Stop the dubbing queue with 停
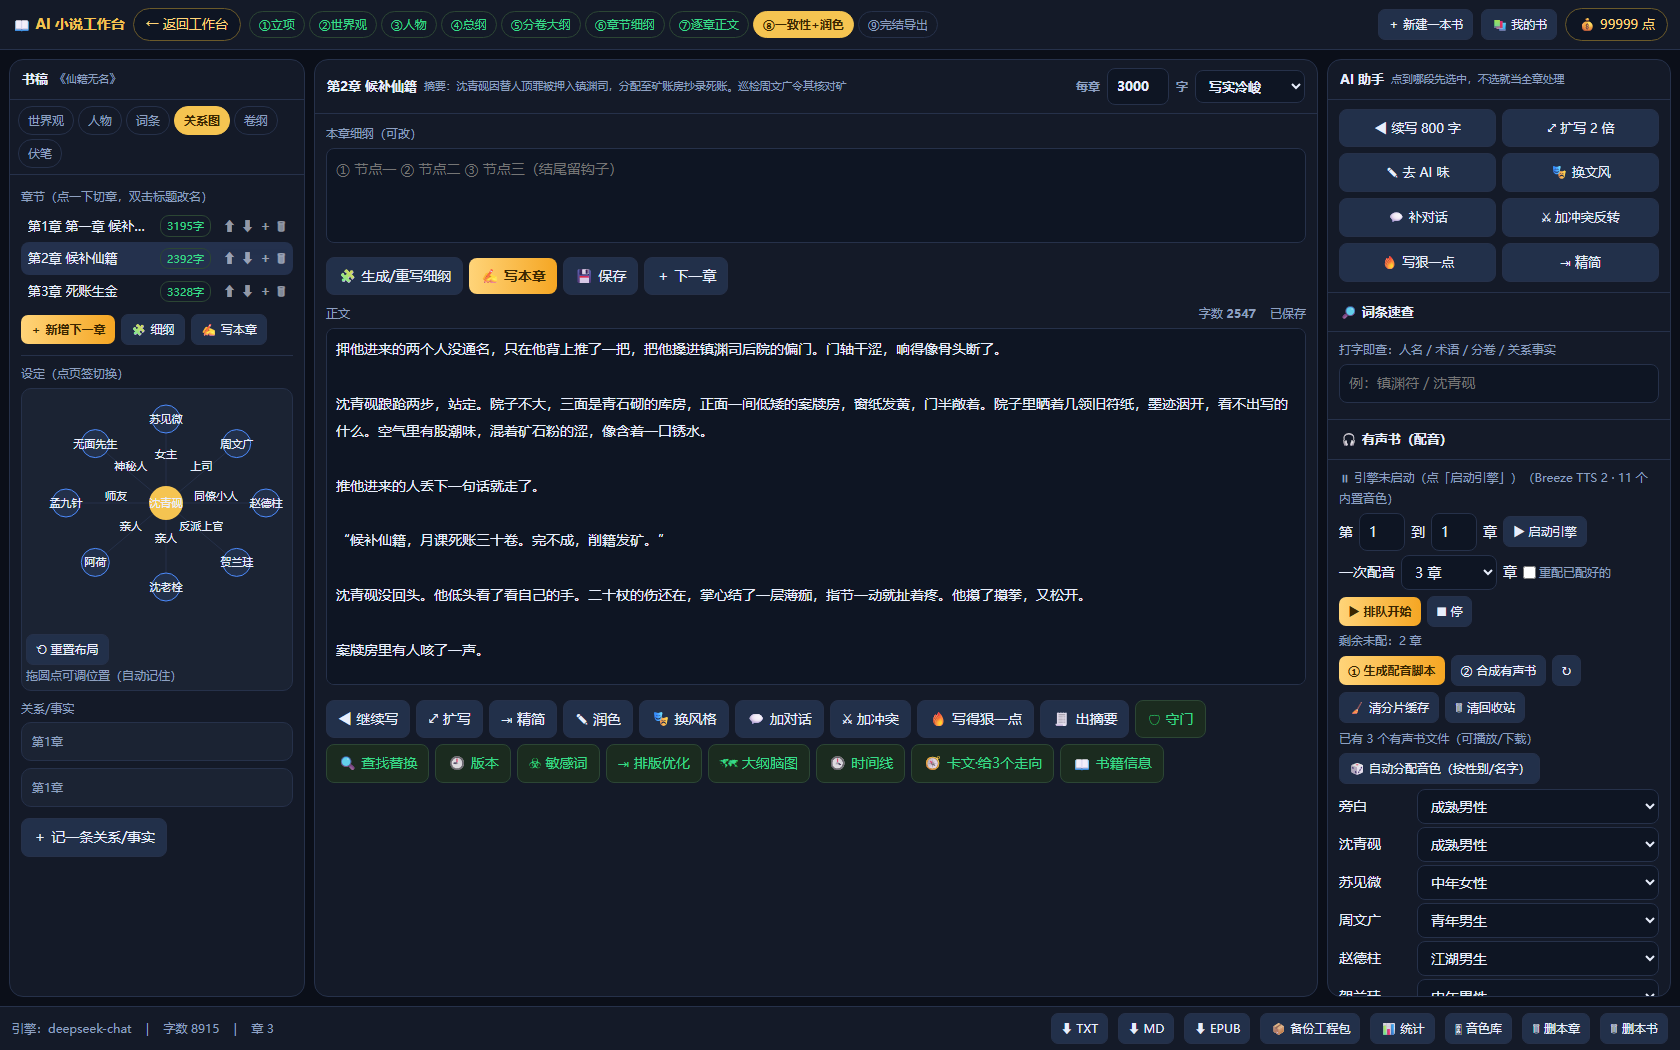This screenshot has height=1050, width=1680. click(x=1449, y=611)
